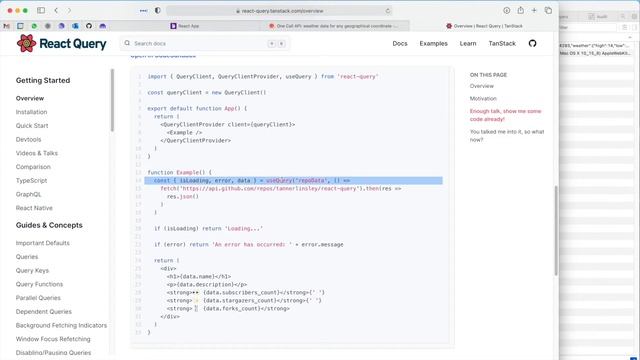
Task: Click the Audit tab in the background inspector window
Action: click(598, 17)
